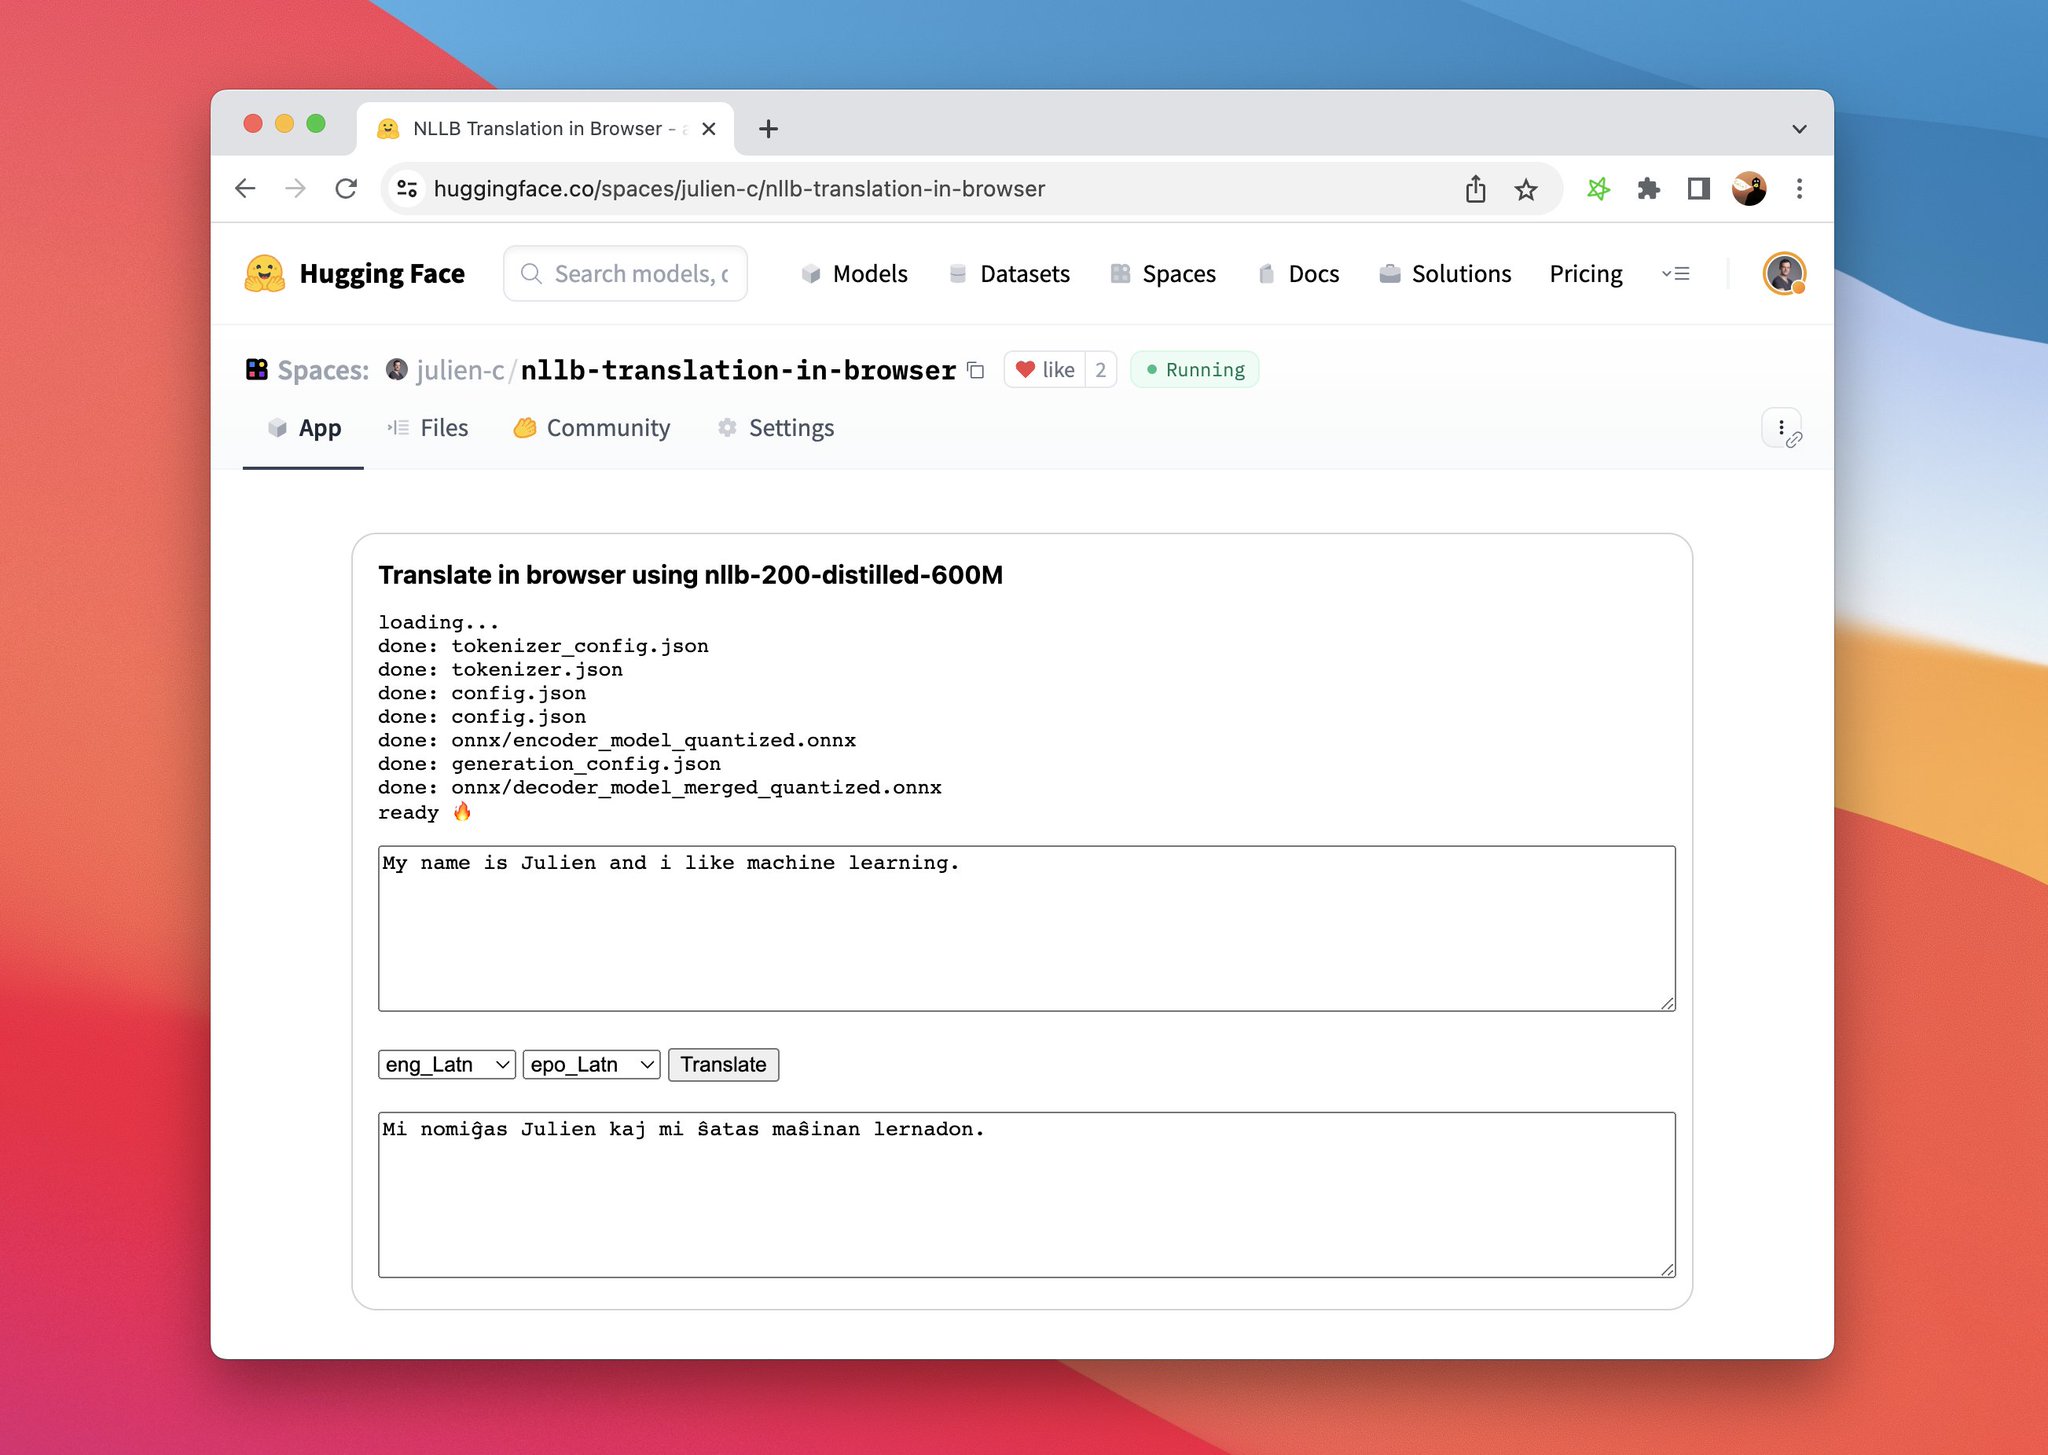Image resolution: width=2048 pixels, height=1455 pixels.
Task: View the like count of 2
Action: [1101, 370]
